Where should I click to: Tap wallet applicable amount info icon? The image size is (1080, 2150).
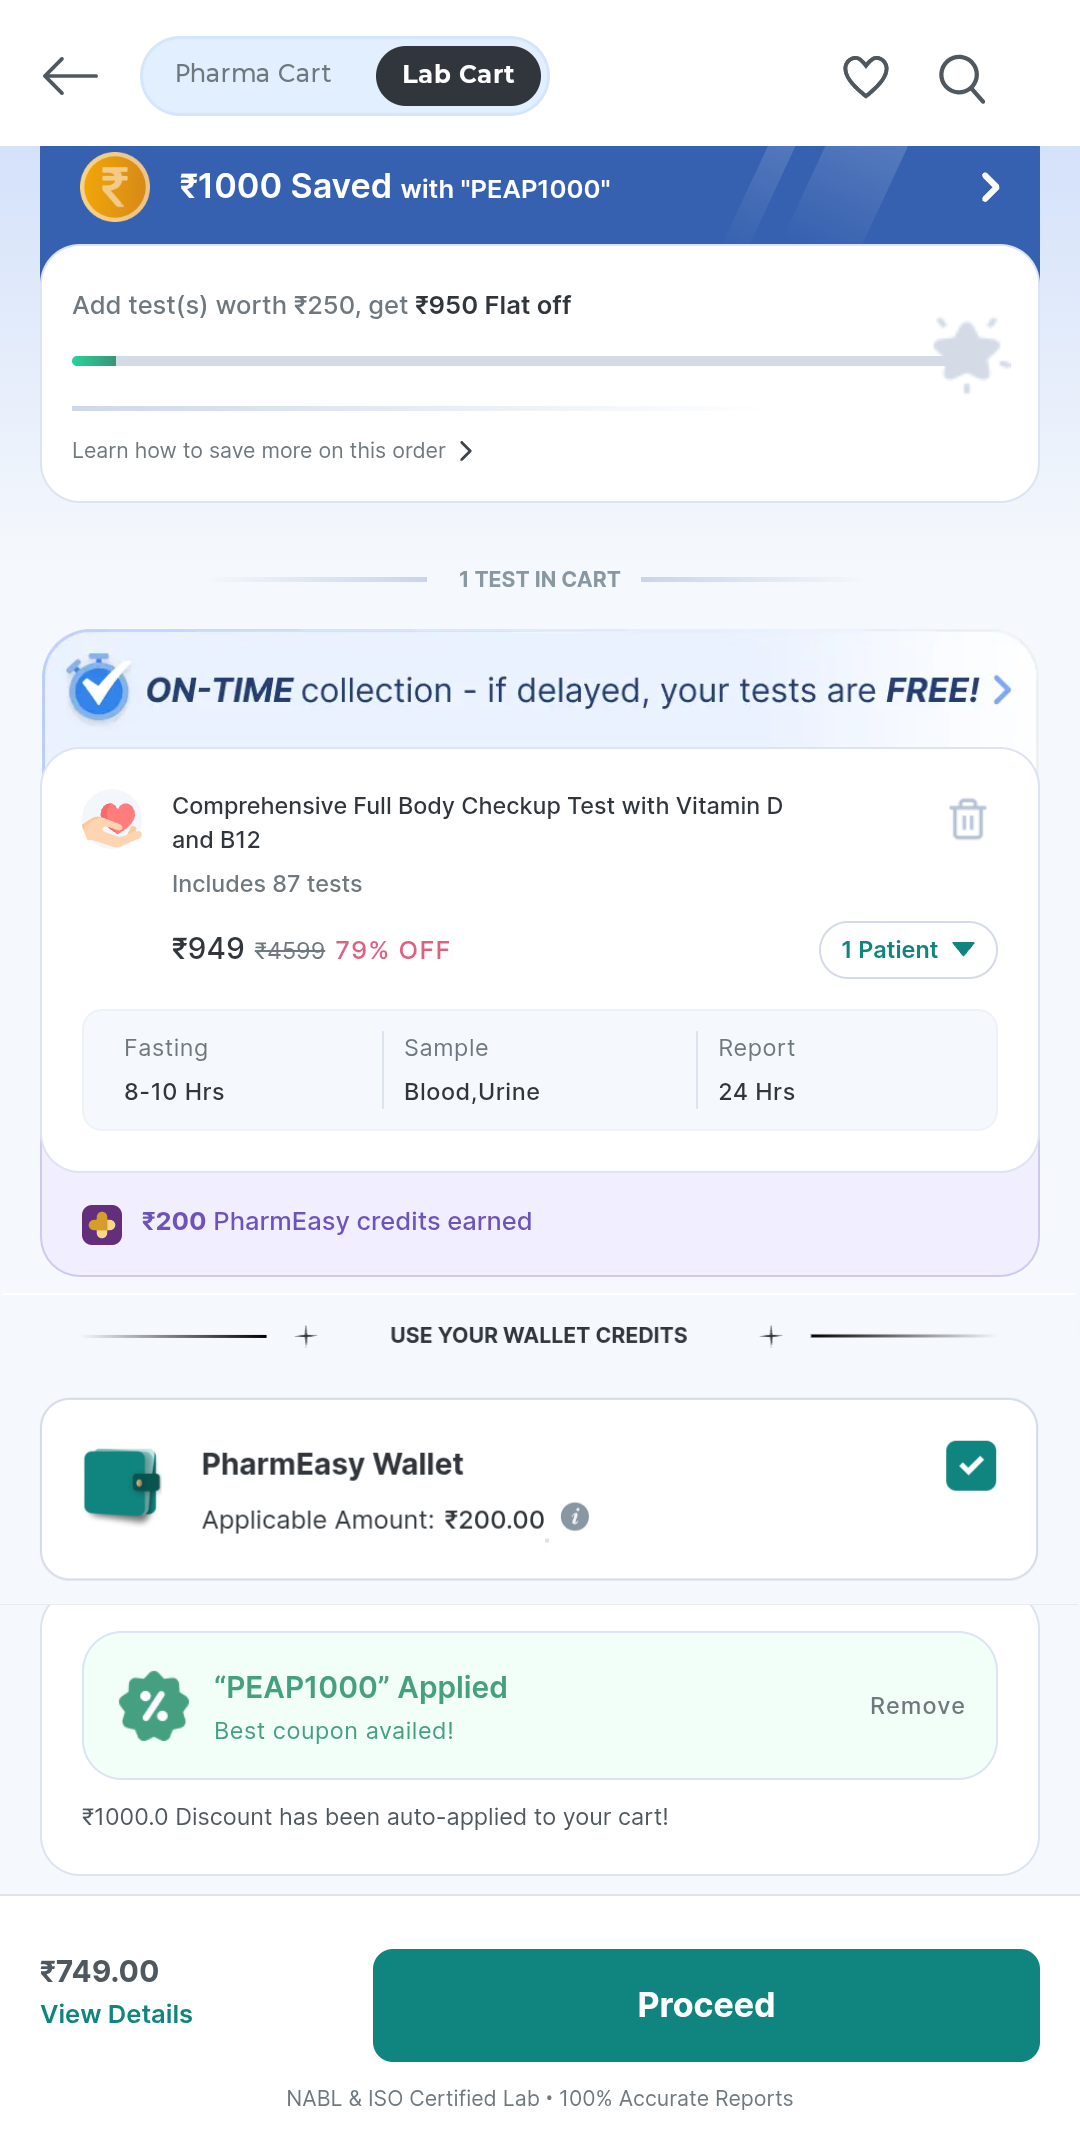coord(575,1517)
